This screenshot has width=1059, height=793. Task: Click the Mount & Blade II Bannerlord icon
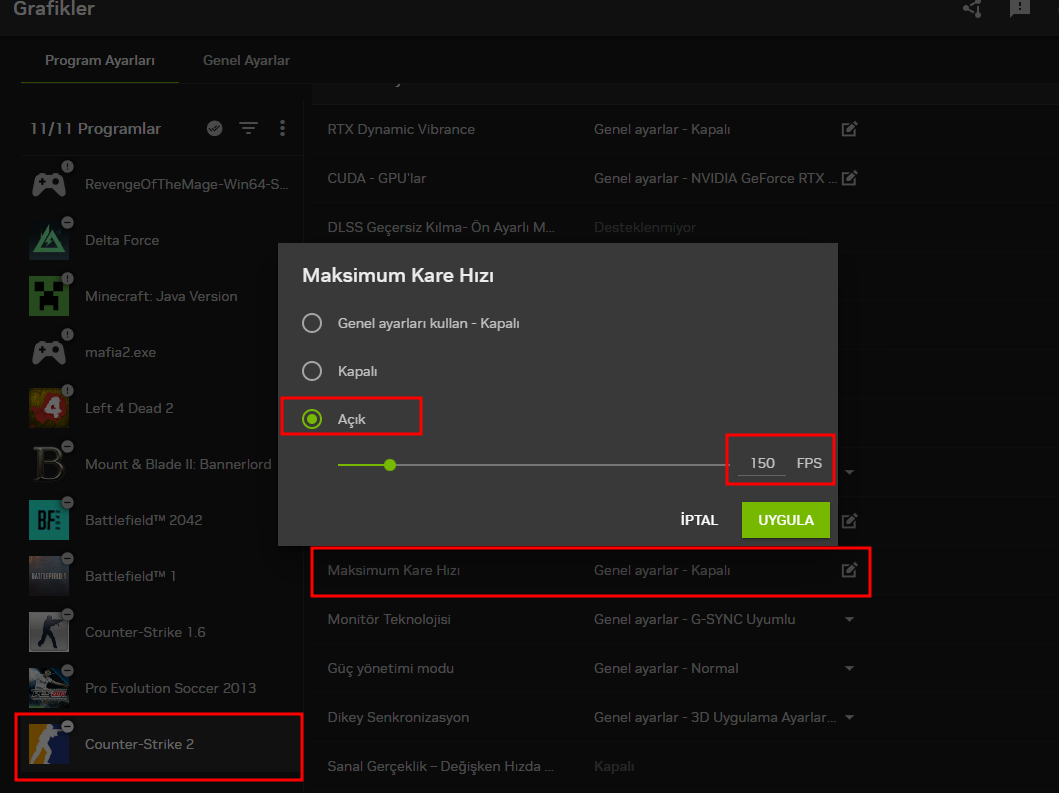click(x=49, y=464)
